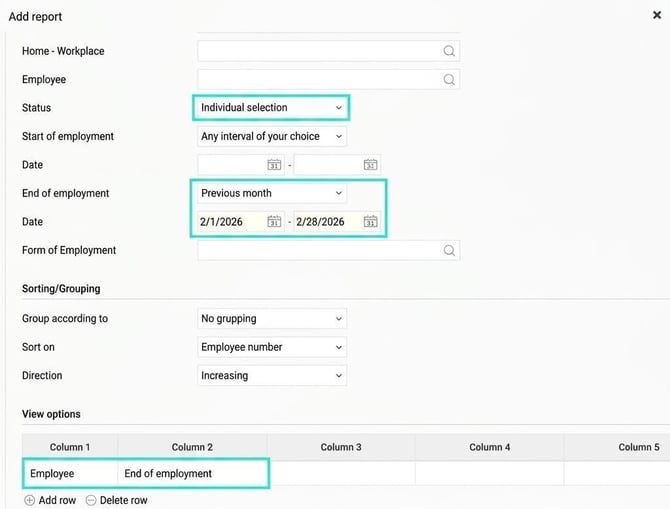Click search icon in Form of Employment field
This screenshot has height=509, width=670.
click(449, 250)
